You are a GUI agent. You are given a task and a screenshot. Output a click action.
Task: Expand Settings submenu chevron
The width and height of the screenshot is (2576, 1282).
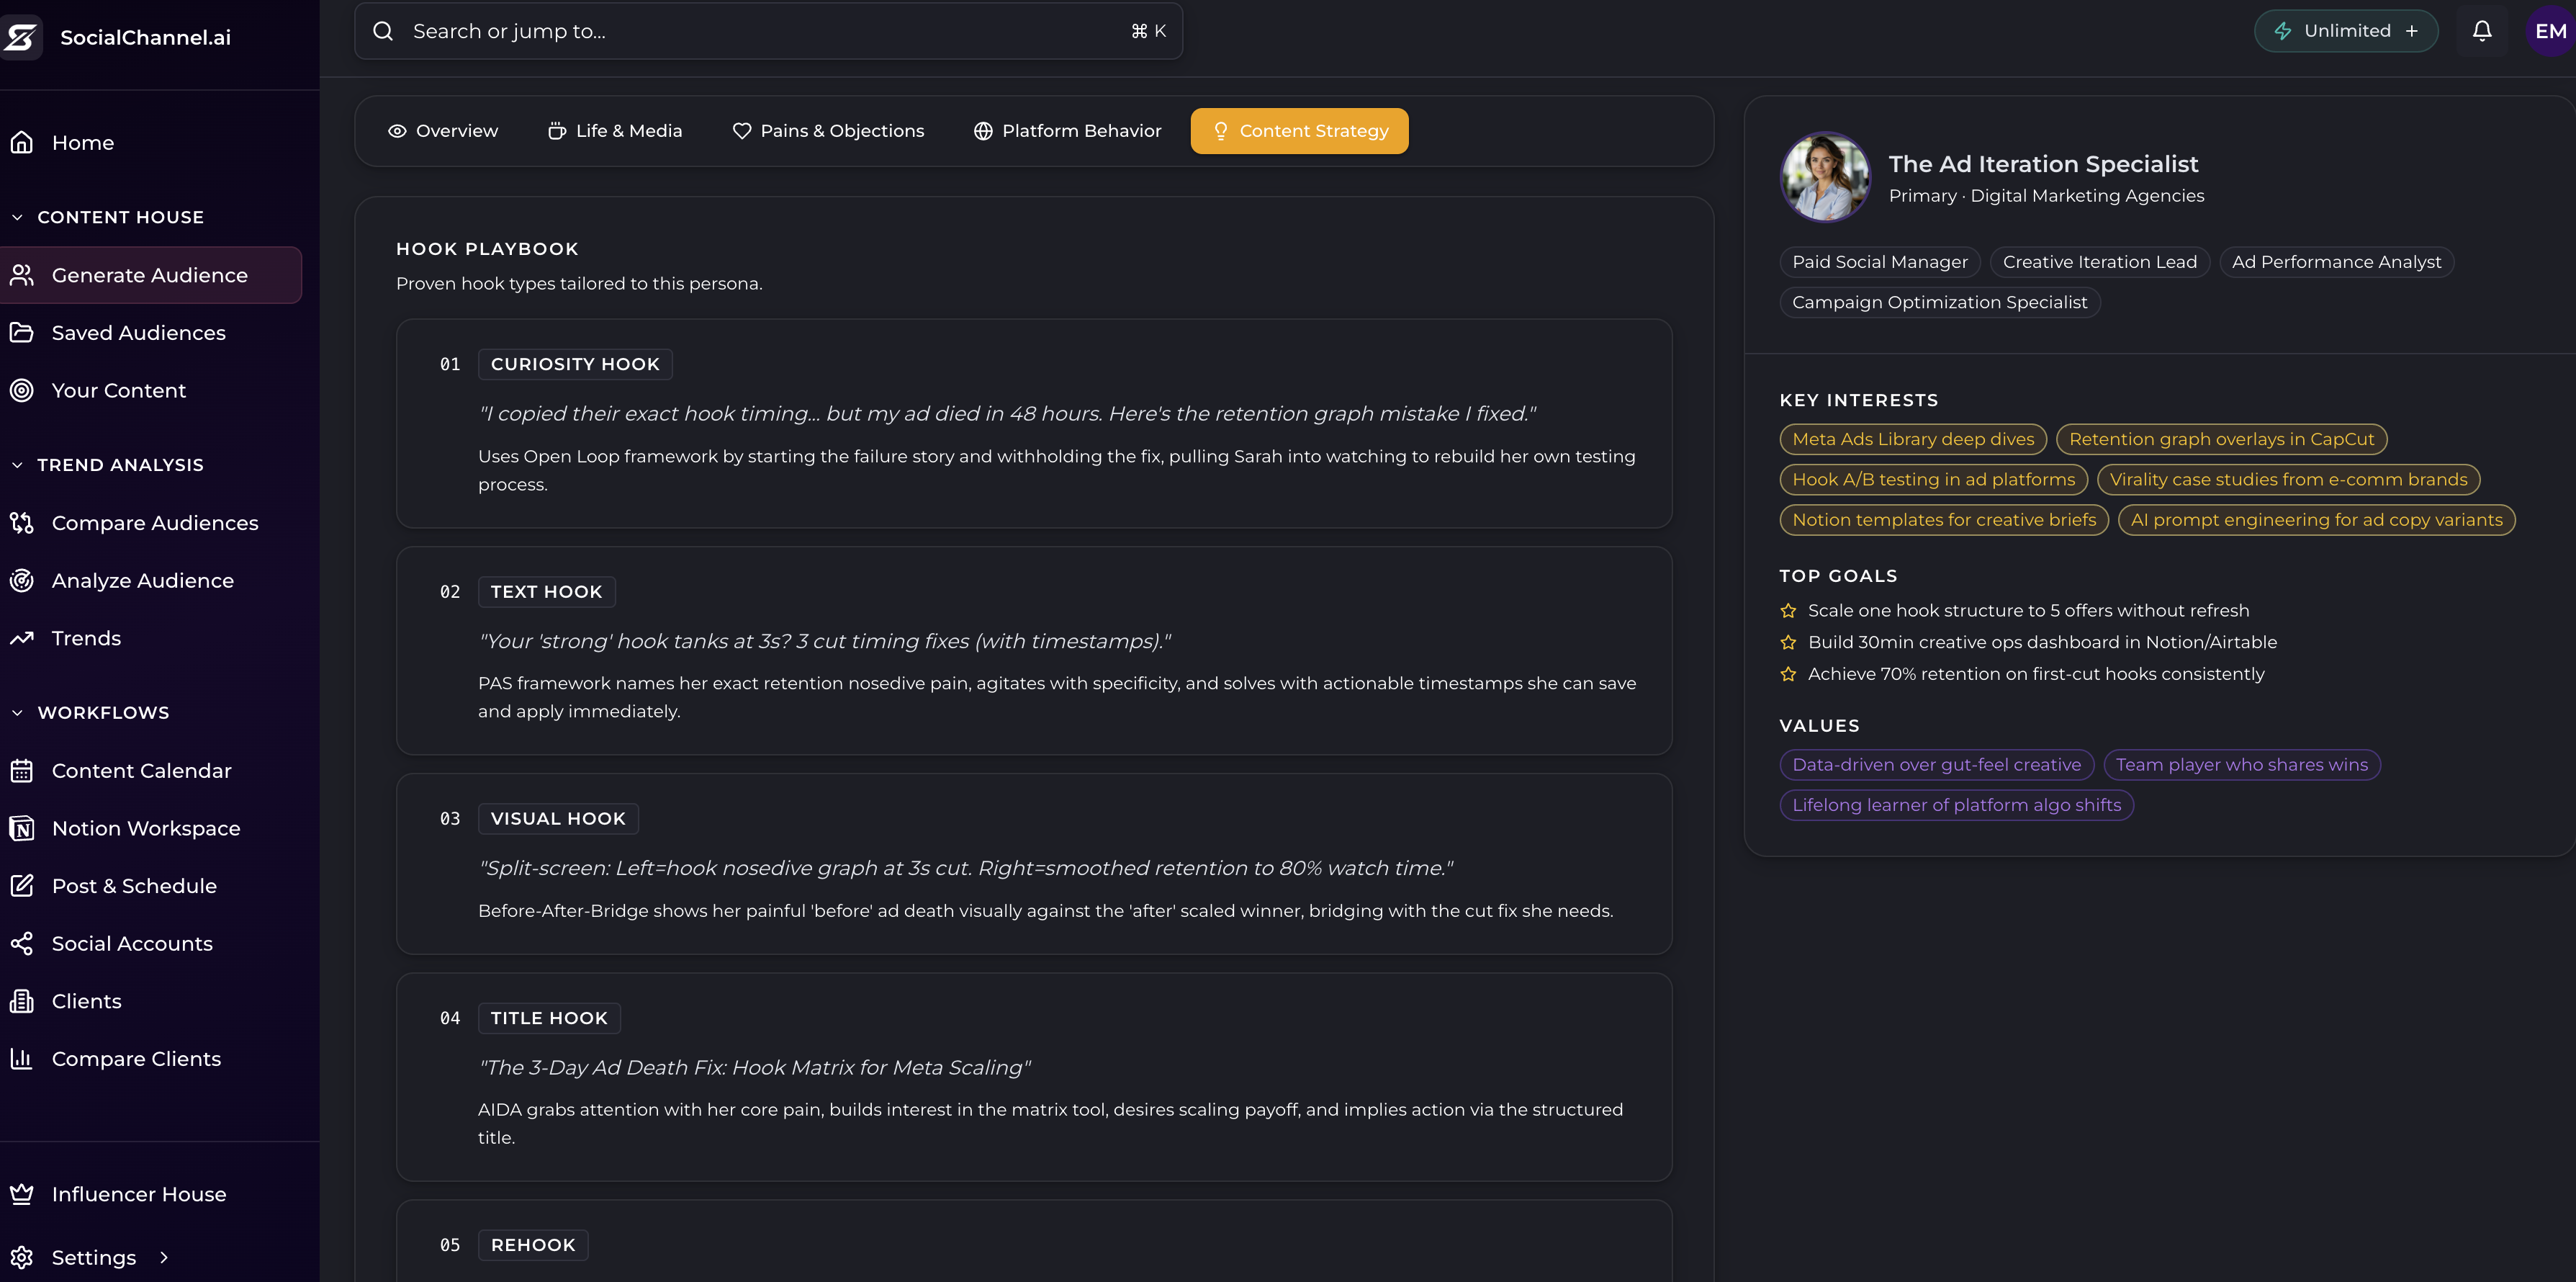point(164,1257)
